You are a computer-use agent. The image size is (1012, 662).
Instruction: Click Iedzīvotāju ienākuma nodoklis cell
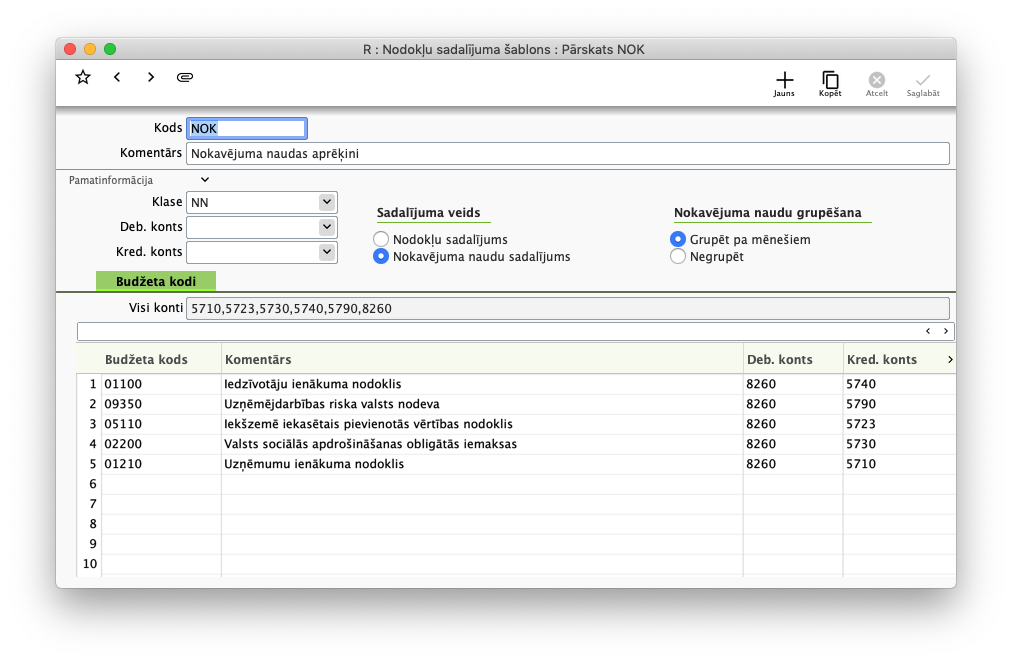point(482,384)
